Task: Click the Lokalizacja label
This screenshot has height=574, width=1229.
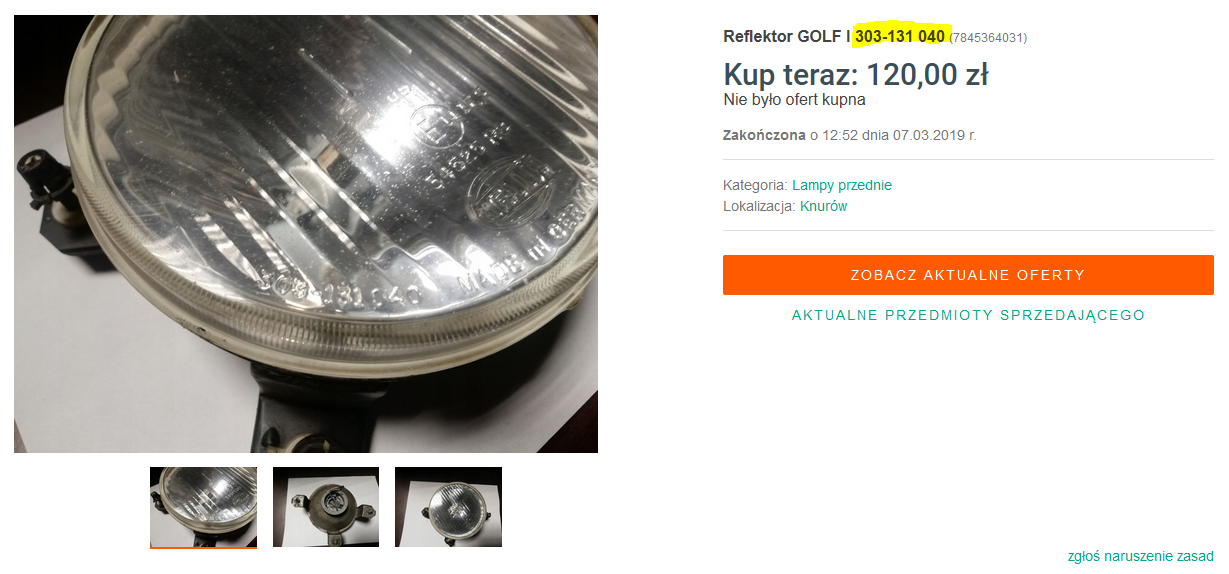Action: point(759,206)
